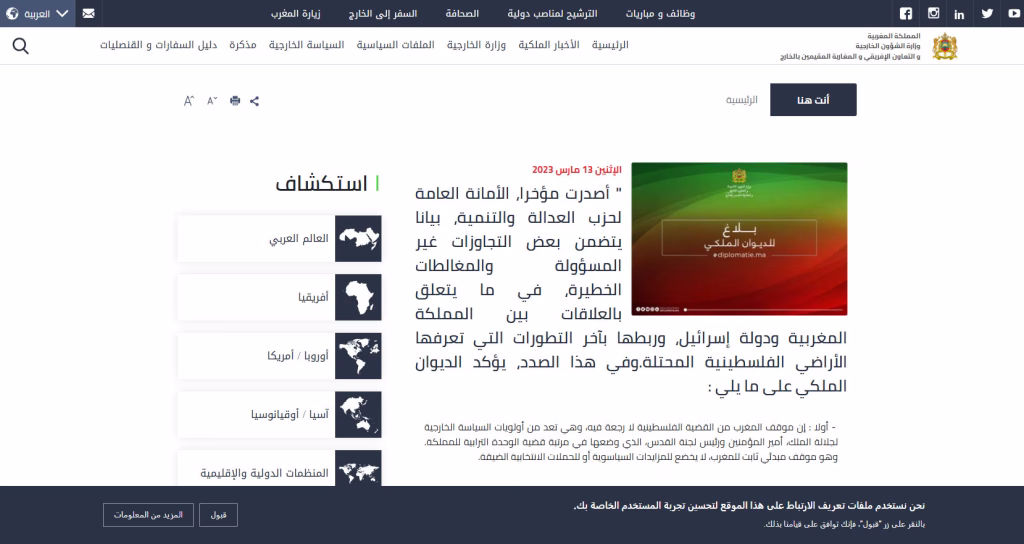Screen dimensions: 1024x544
Task: Click the ministry coat of arms logo
Action: [944, 46]
